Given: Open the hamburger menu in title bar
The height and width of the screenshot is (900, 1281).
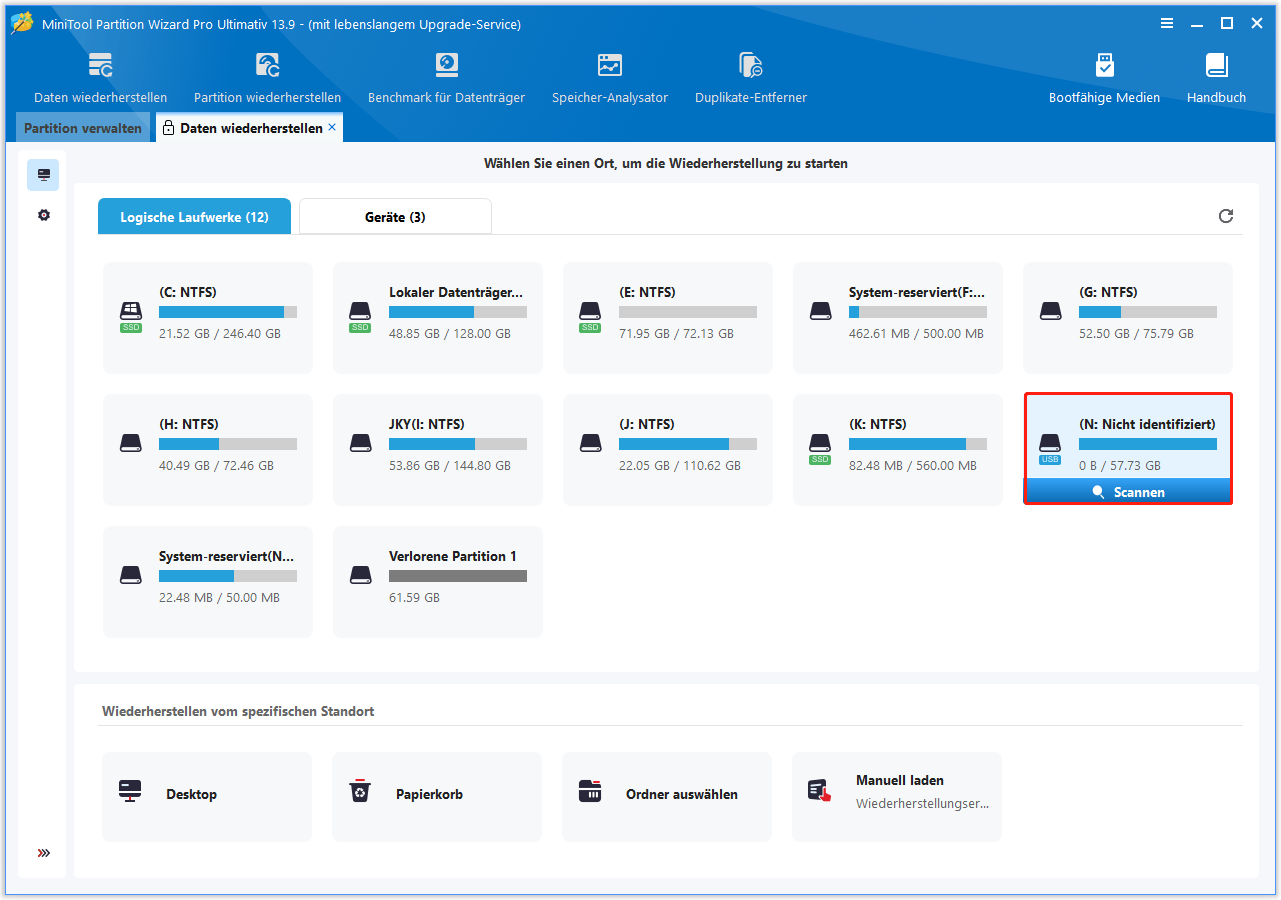Looking at the screenshot, I should [1167, 24].
